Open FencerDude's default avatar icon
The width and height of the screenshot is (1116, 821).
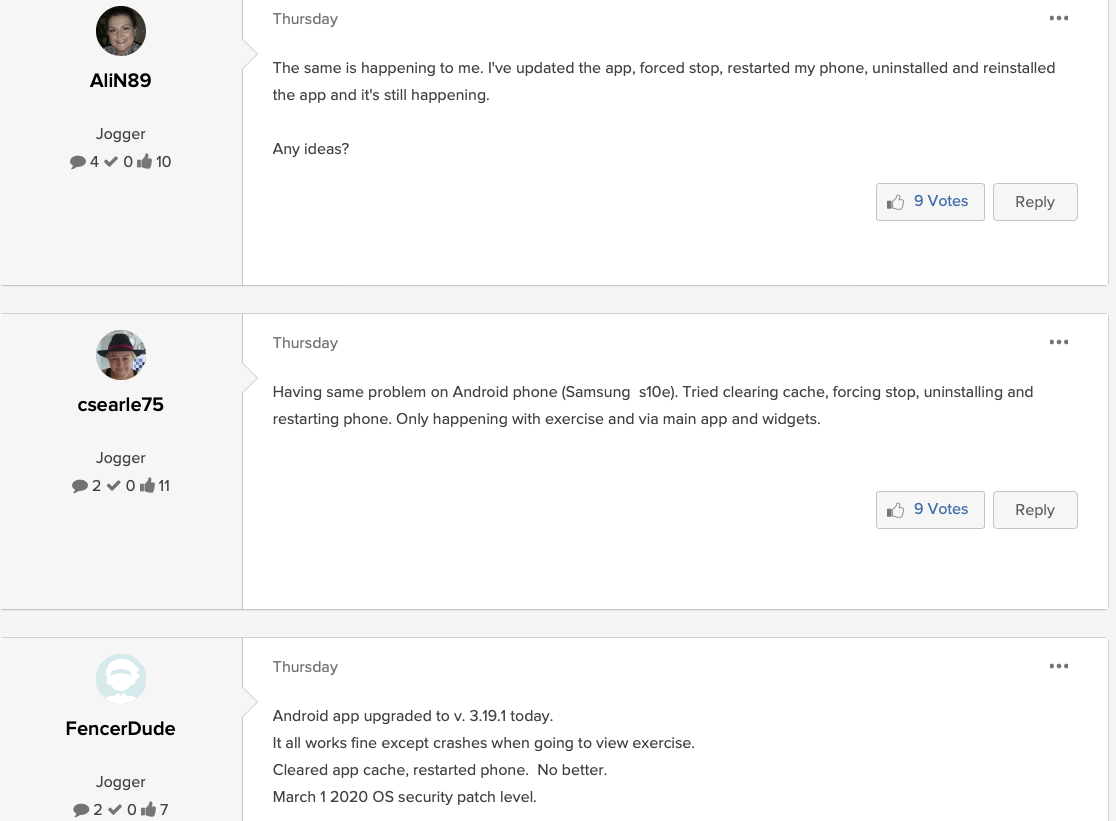pos(121,679)
